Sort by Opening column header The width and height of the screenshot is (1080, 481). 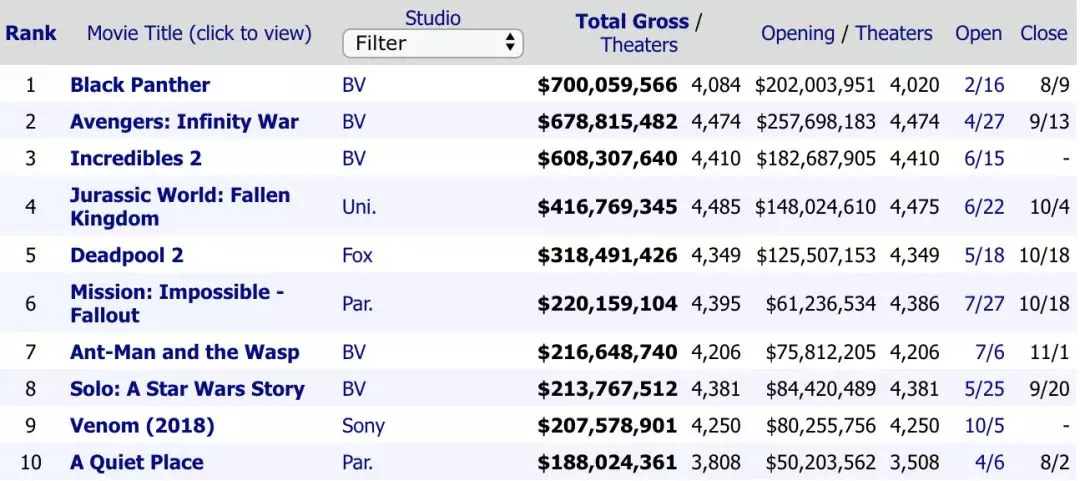click(797, 33)
